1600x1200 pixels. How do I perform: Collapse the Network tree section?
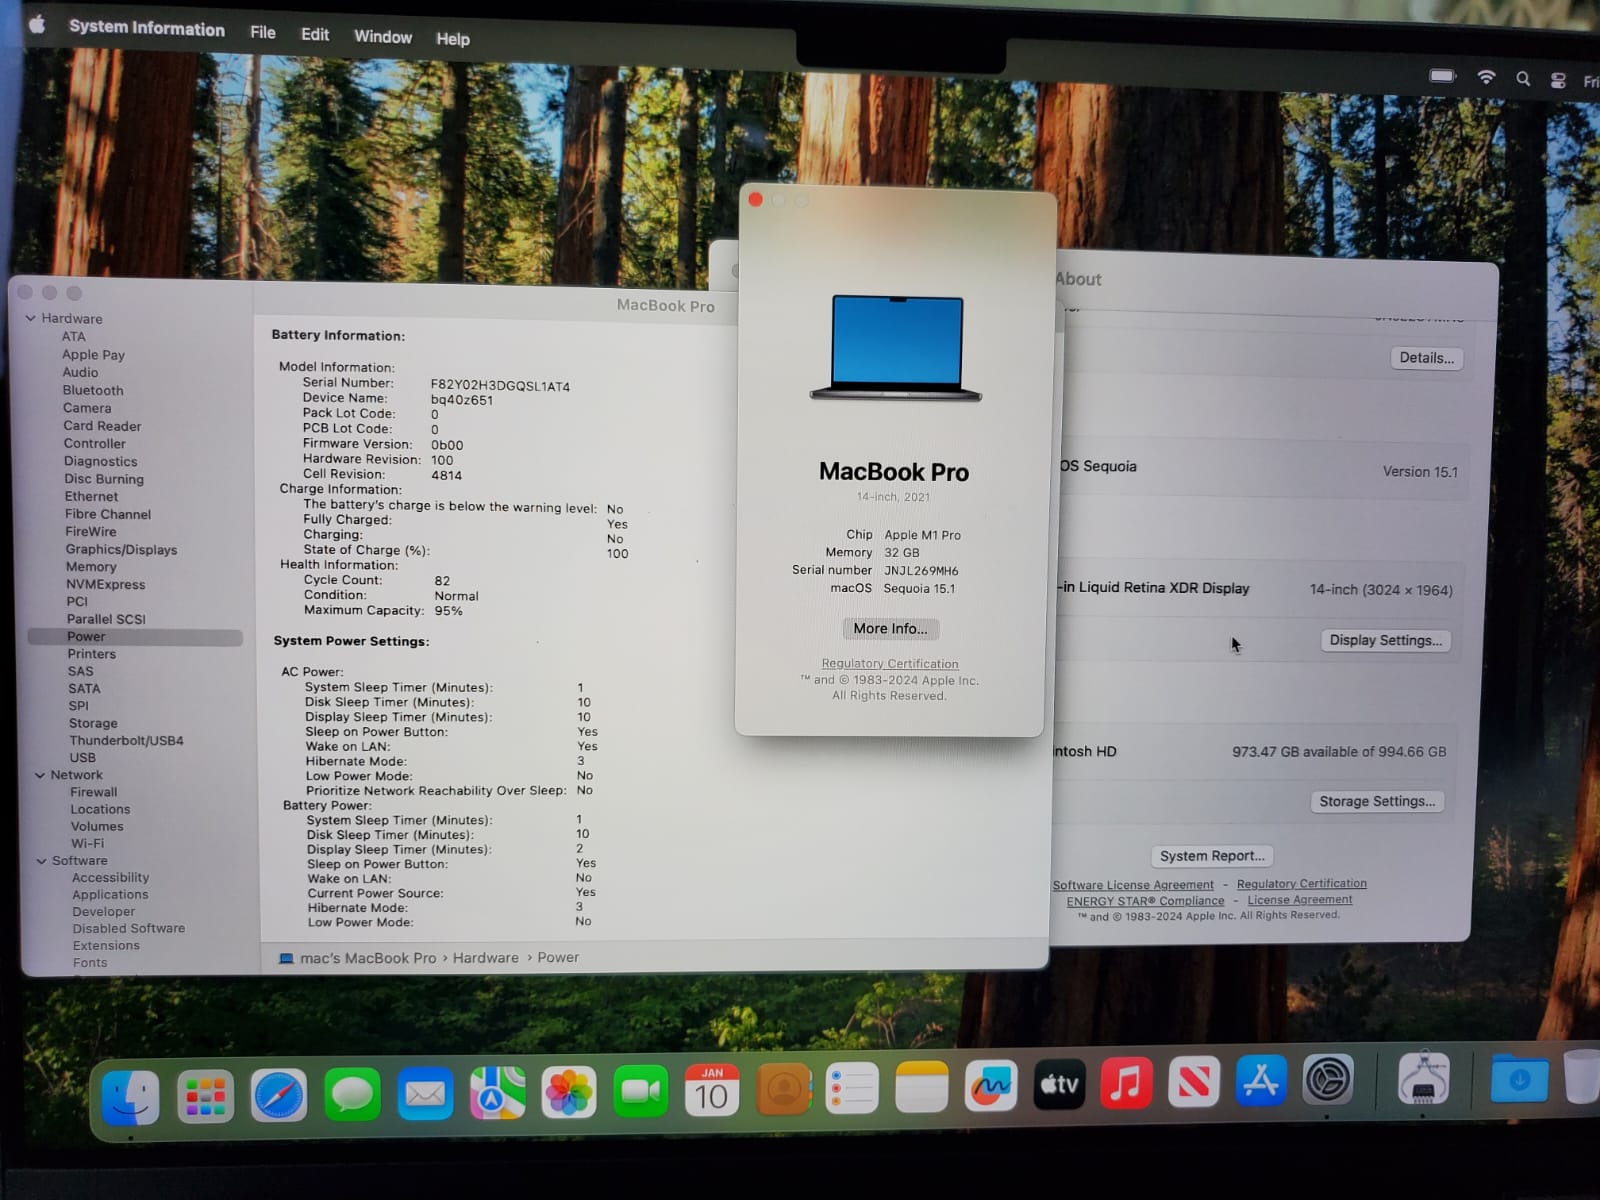(40, 775)
